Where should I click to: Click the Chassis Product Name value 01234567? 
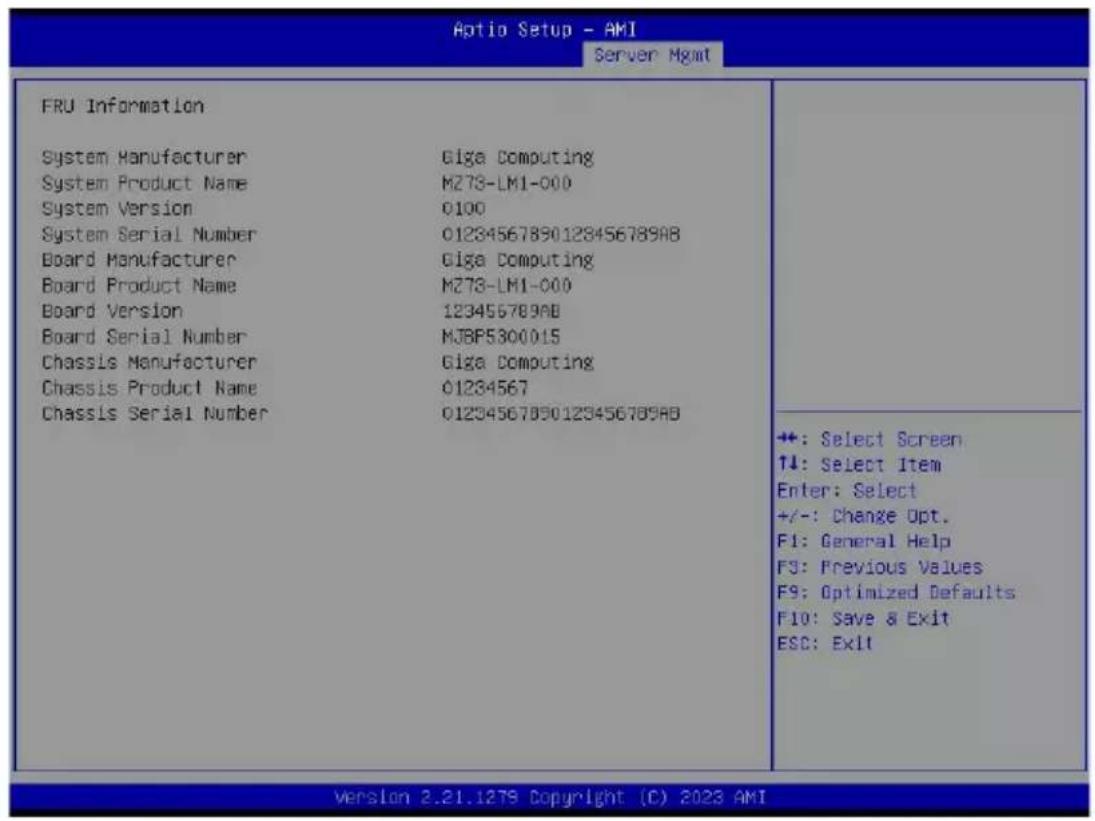[x=485, y=388]
